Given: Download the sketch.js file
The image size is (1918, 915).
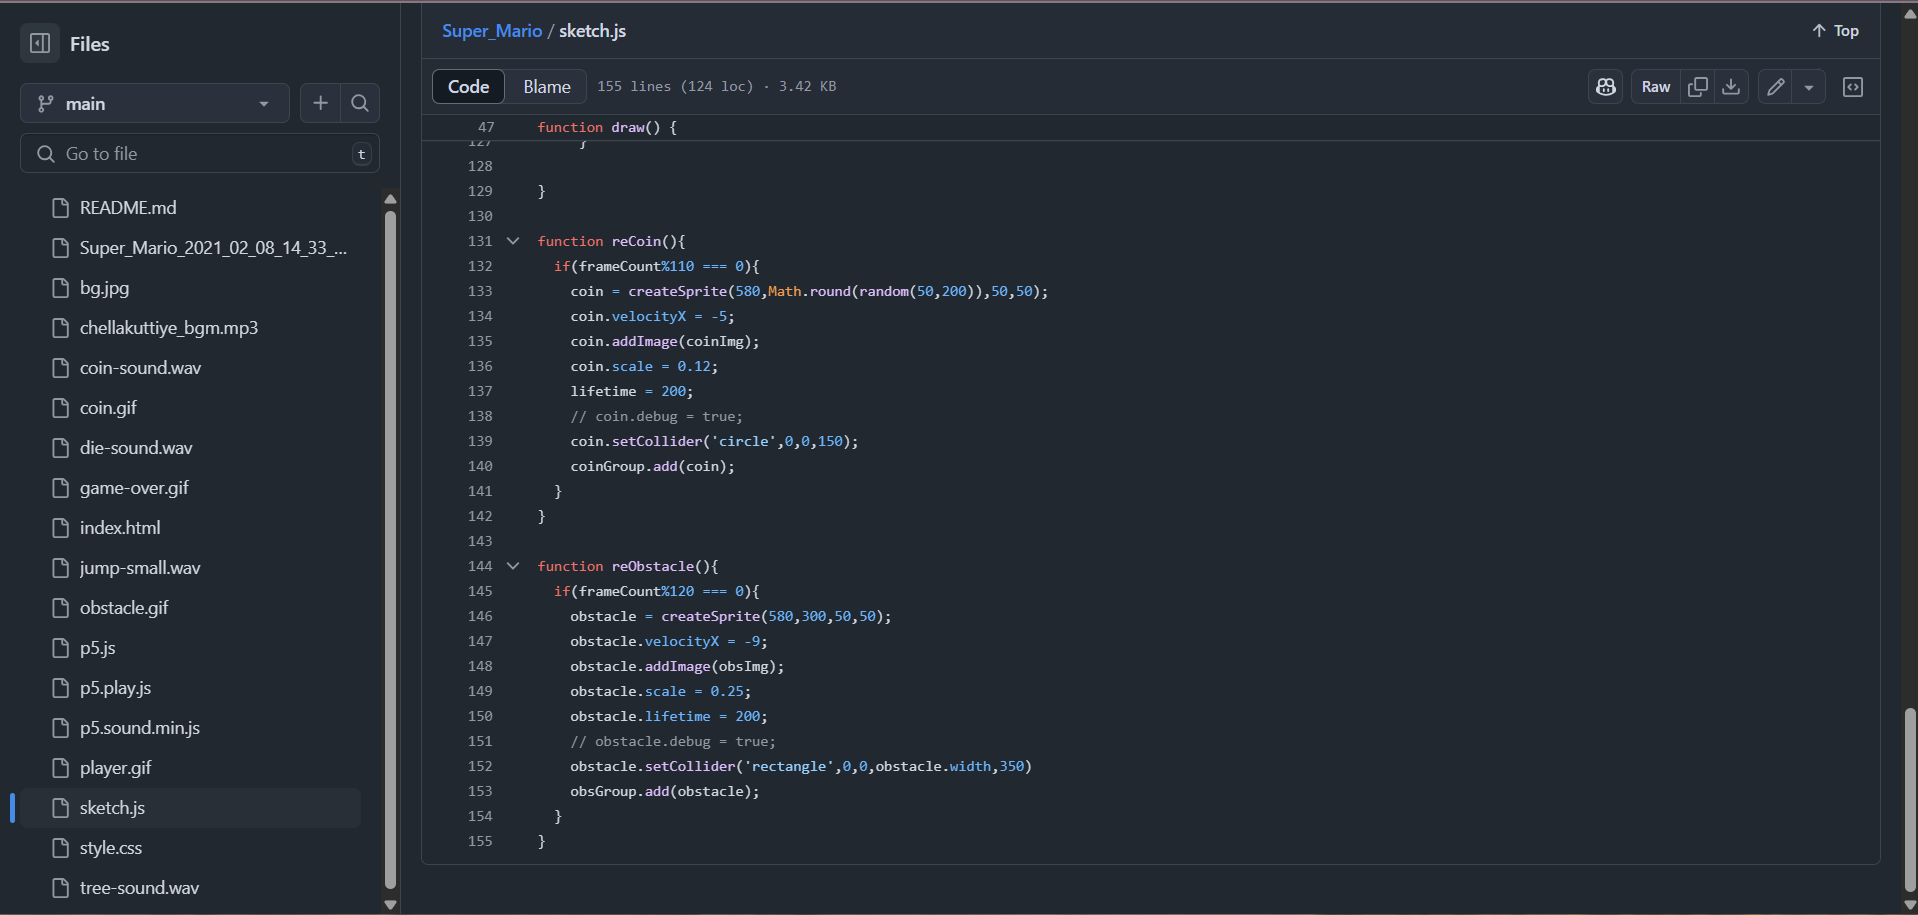Looking at the screenshot, I should 1731,87.
